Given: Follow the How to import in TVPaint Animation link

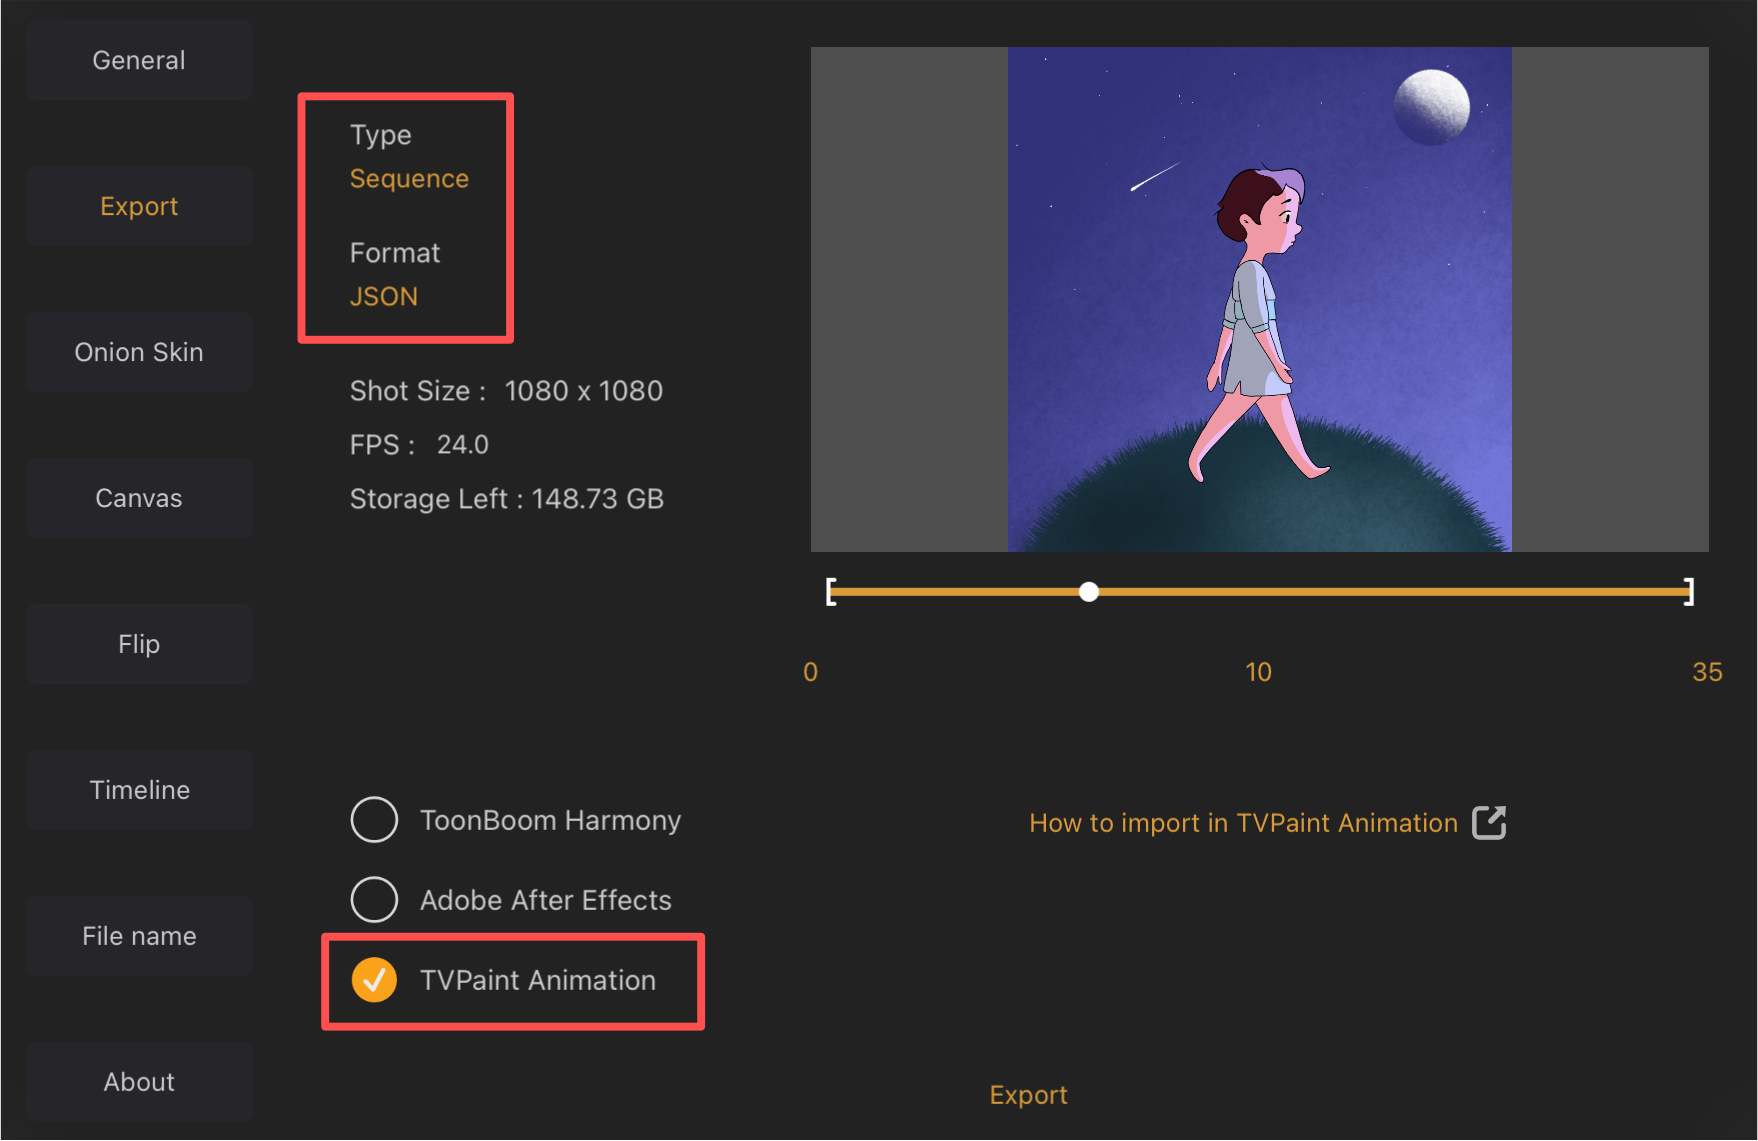Looking at the screenshot, I should (1243, 822).
